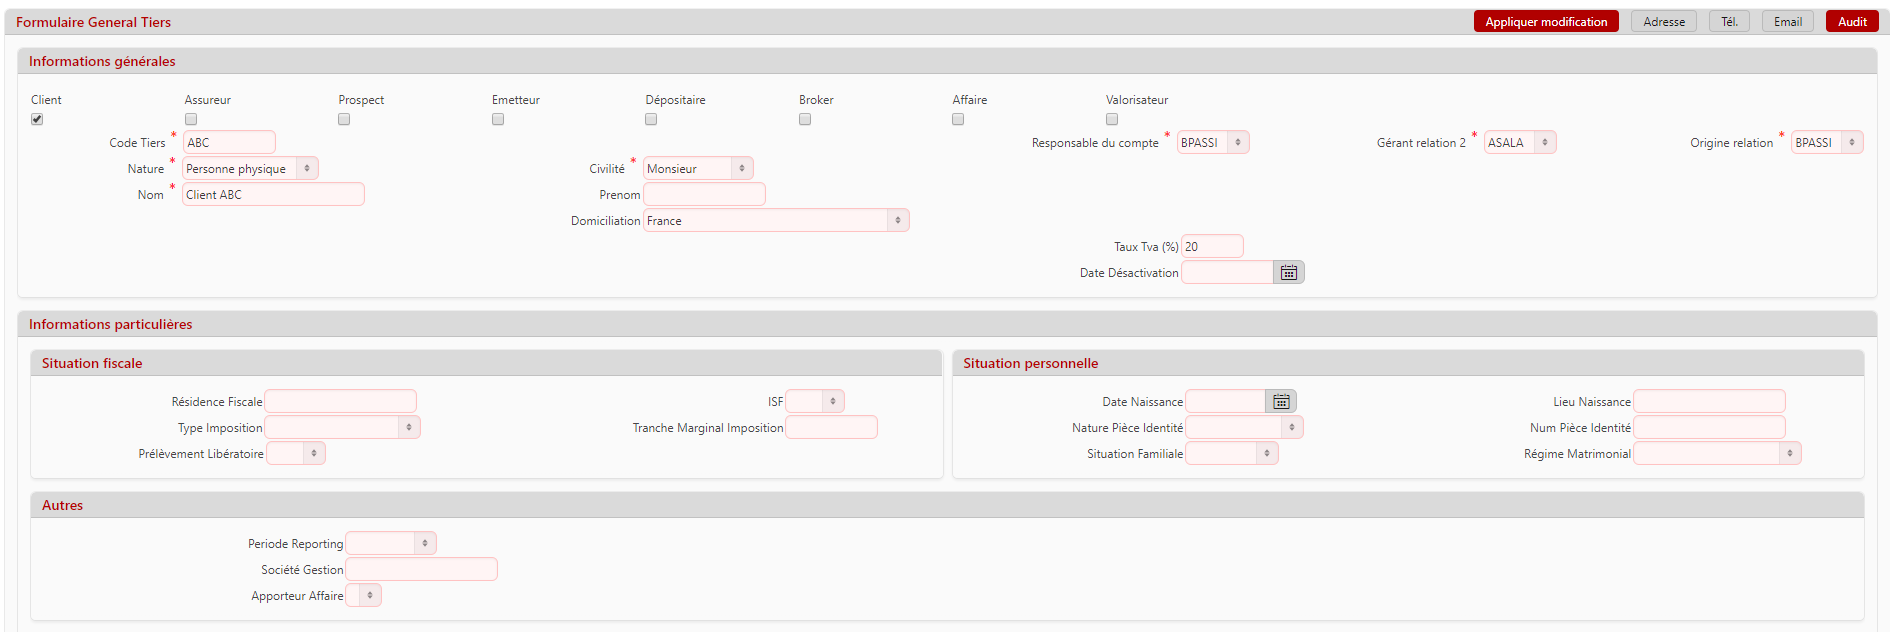Open the Audit button
Viewport: 1890px width, 632px height.
[1852, 22]
